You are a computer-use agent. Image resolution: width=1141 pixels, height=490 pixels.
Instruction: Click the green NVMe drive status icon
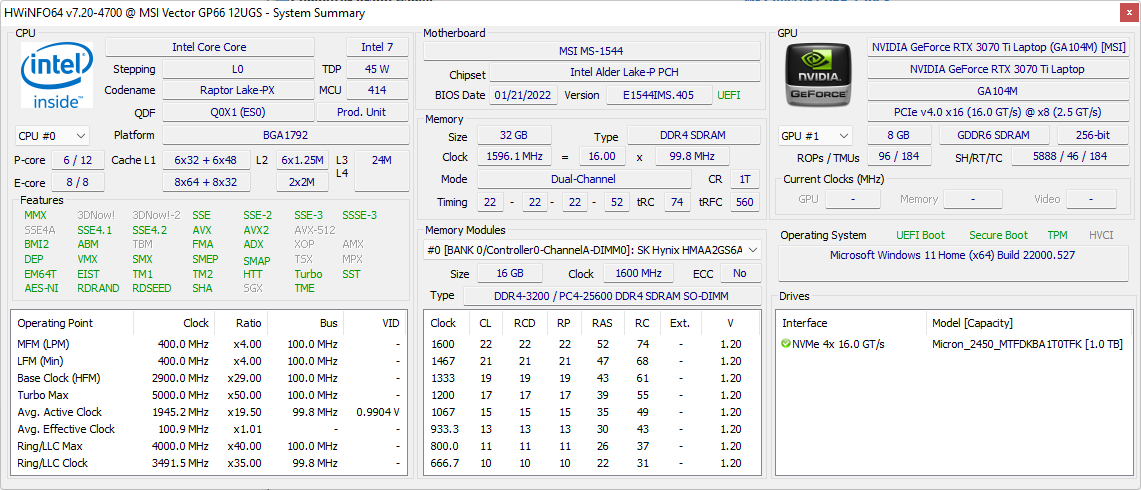click(787, 344)
